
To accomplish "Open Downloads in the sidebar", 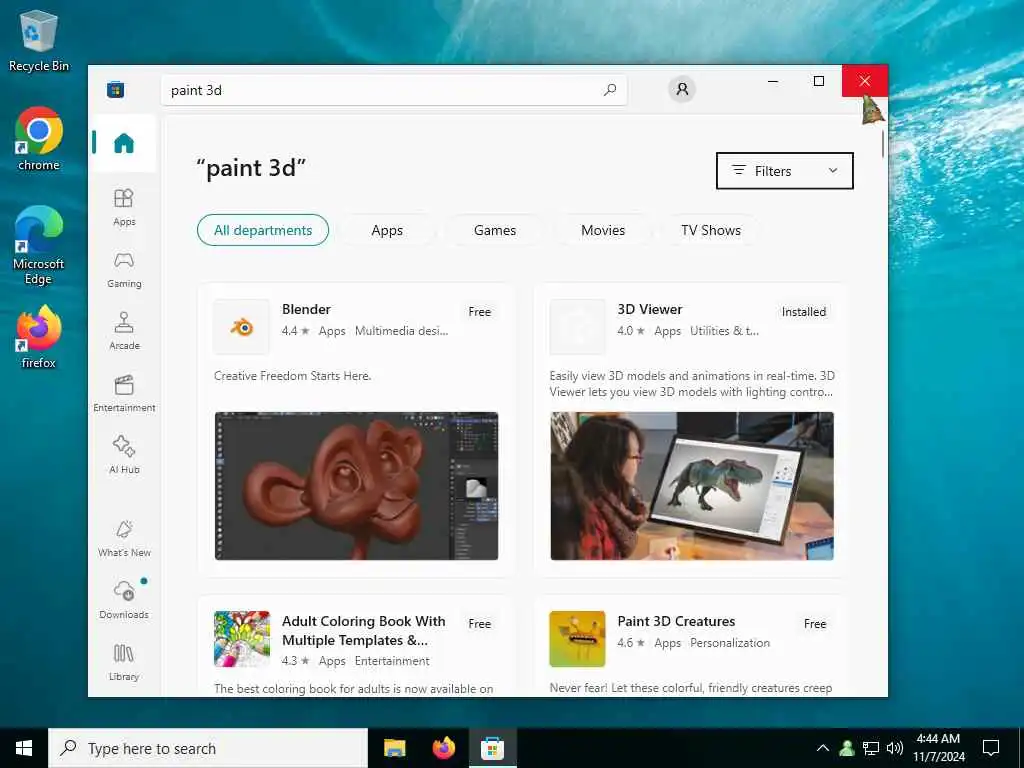I will (123, 600).
